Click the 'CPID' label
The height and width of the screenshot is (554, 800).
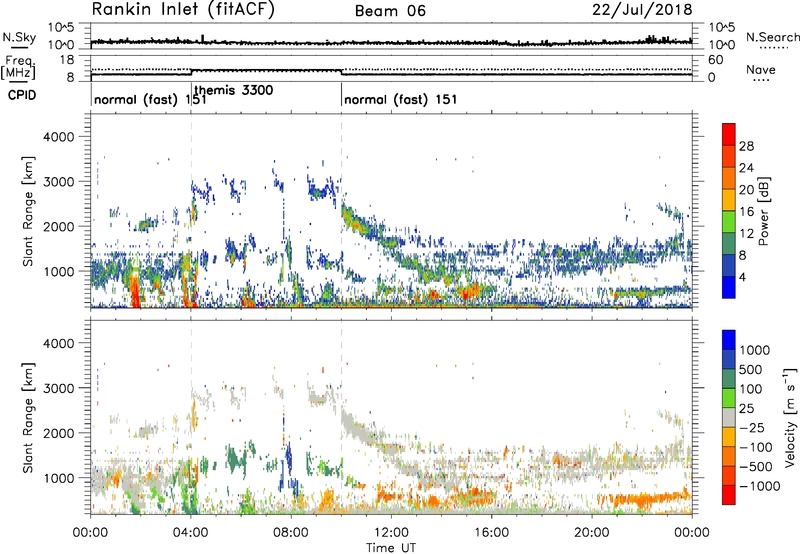(x=21, y=95)
